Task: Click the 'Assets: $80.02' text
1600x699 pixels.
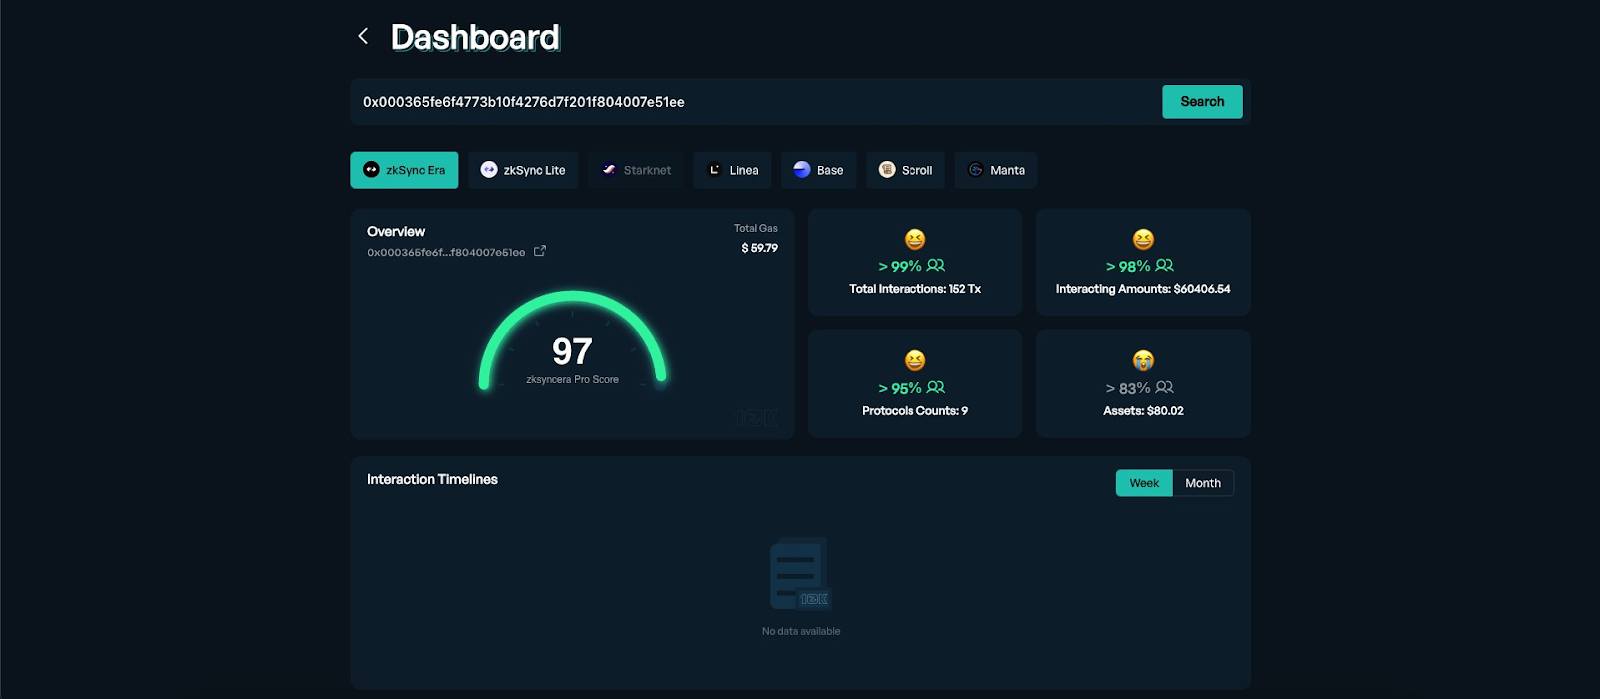Action: click(x=1143, y=411)
